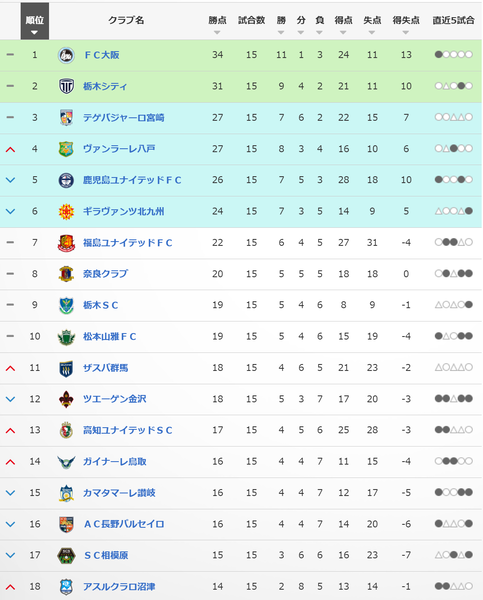Viewport: 483px width, 600px height.
Task: Sort standings by 得点 column arrow
Action: point(343,33)
